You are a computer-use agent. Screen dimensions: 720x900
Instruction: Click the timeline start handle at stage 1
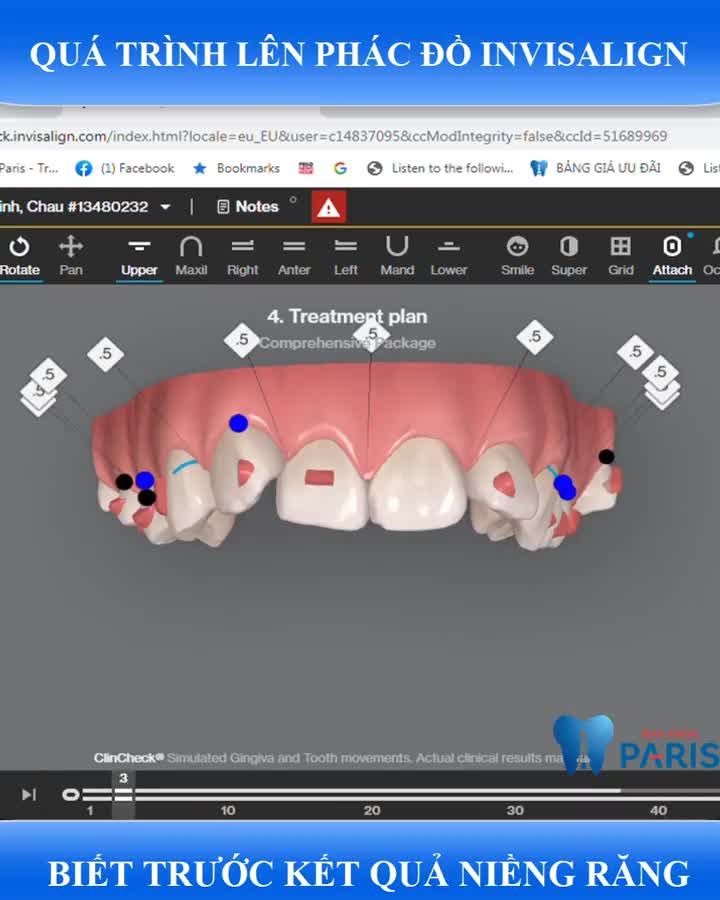click(x=71, y=794)
